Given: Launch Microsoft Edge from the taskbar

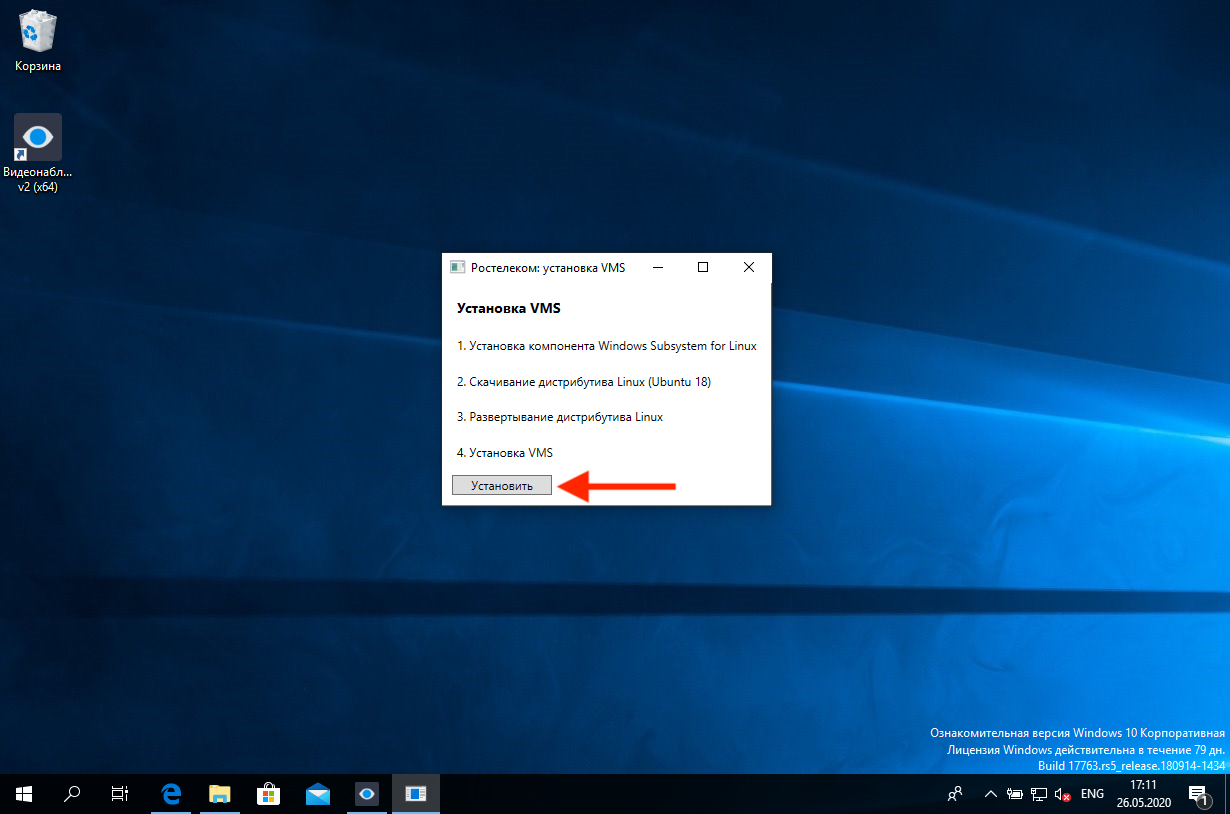Looking at the screenshot, I should (x=172, y=794).
